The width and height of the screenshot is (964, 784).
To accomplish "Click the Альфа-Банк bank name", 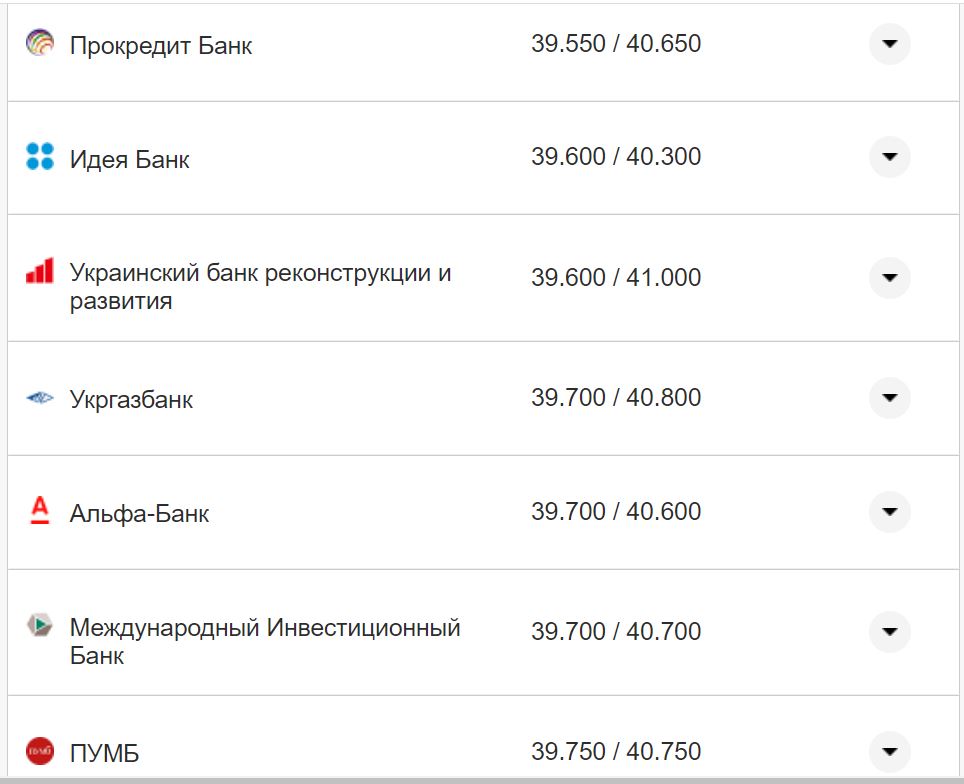I will (140, 512).
